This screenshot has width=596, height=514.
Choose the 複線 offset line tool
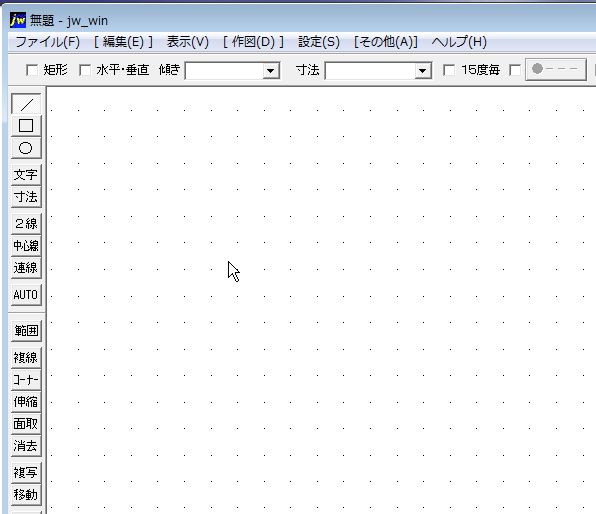tap(26, 357)
